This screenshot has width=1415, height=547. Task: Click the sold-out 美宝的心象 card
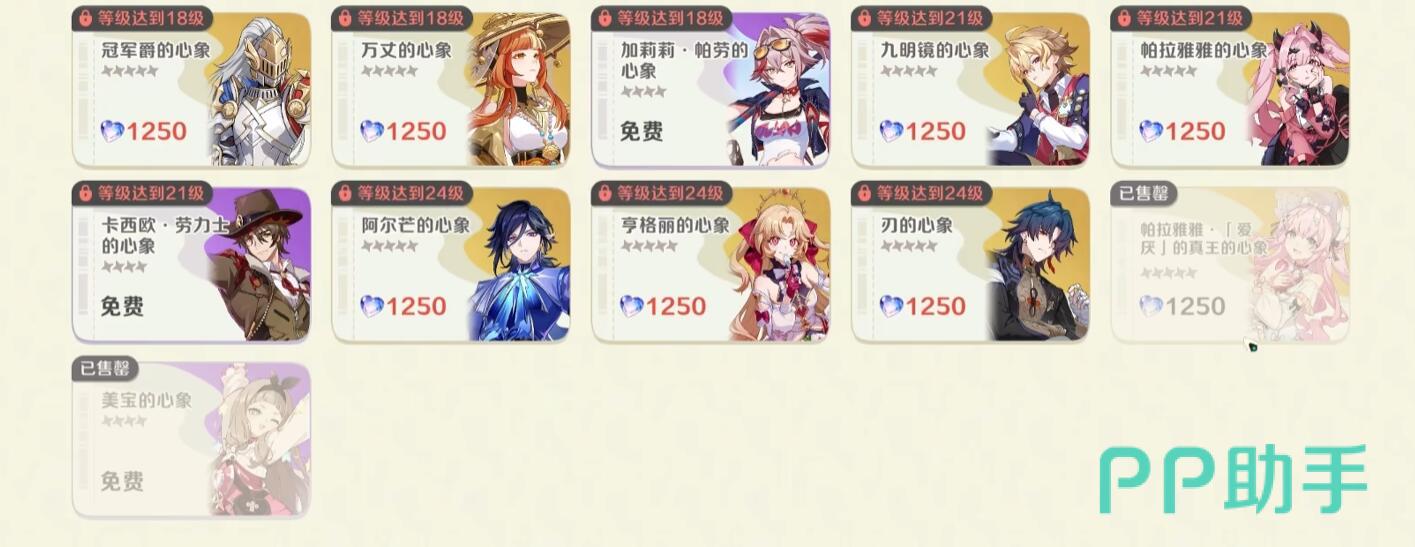pyautogui.click(x=191, y=440)
